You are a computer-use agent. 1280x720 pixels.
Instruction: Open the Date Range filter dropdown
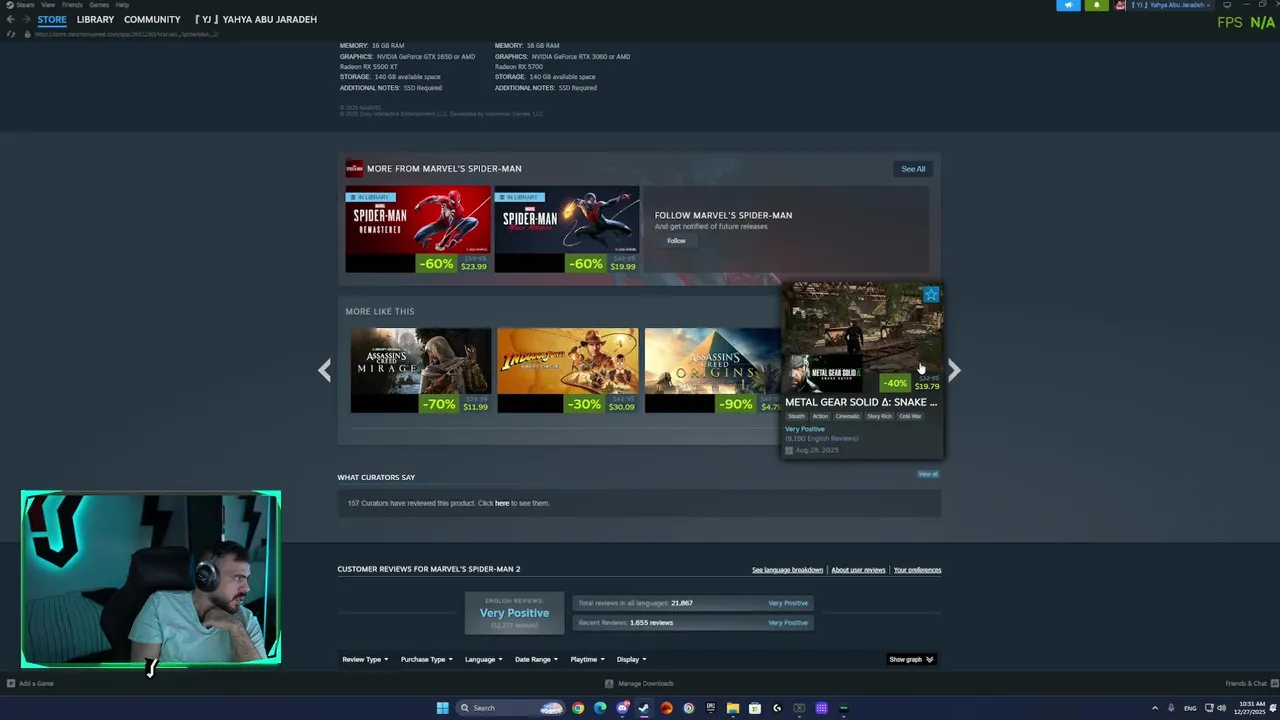coord(536,659)
